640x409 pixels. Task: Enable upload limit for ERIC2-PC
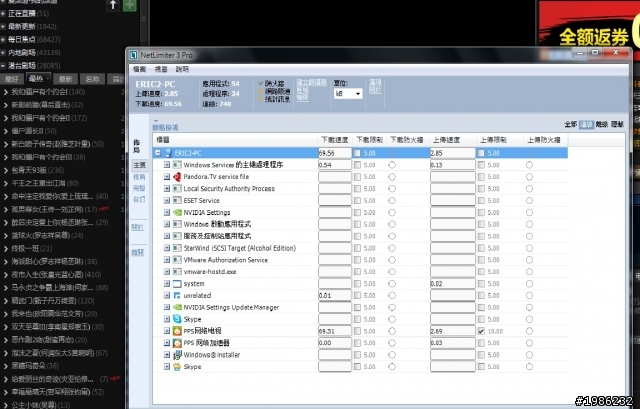481,153
